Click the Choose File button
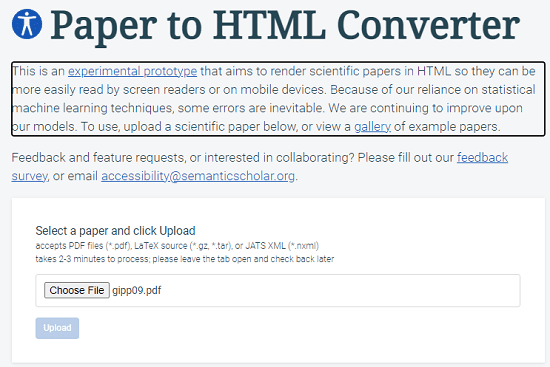The image size is (550, 367). coord(77,290)
